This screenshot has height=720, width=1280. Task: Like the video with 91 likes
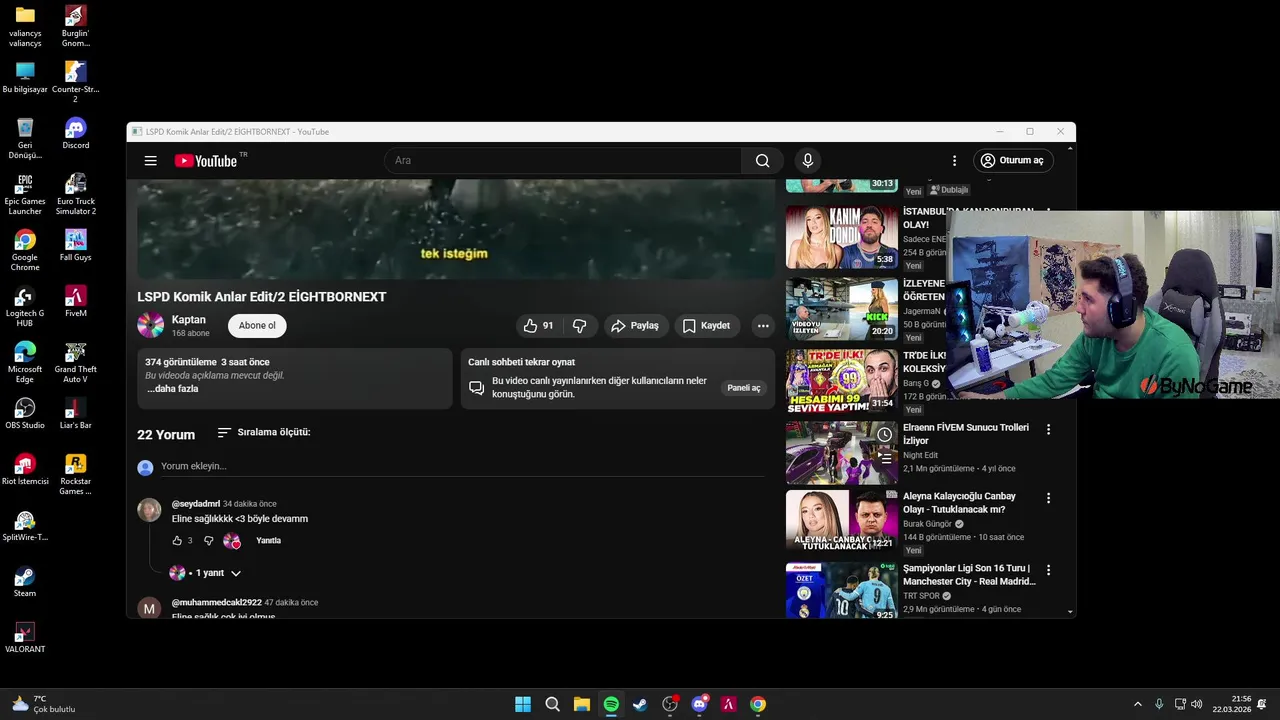(x=538, y=326)
